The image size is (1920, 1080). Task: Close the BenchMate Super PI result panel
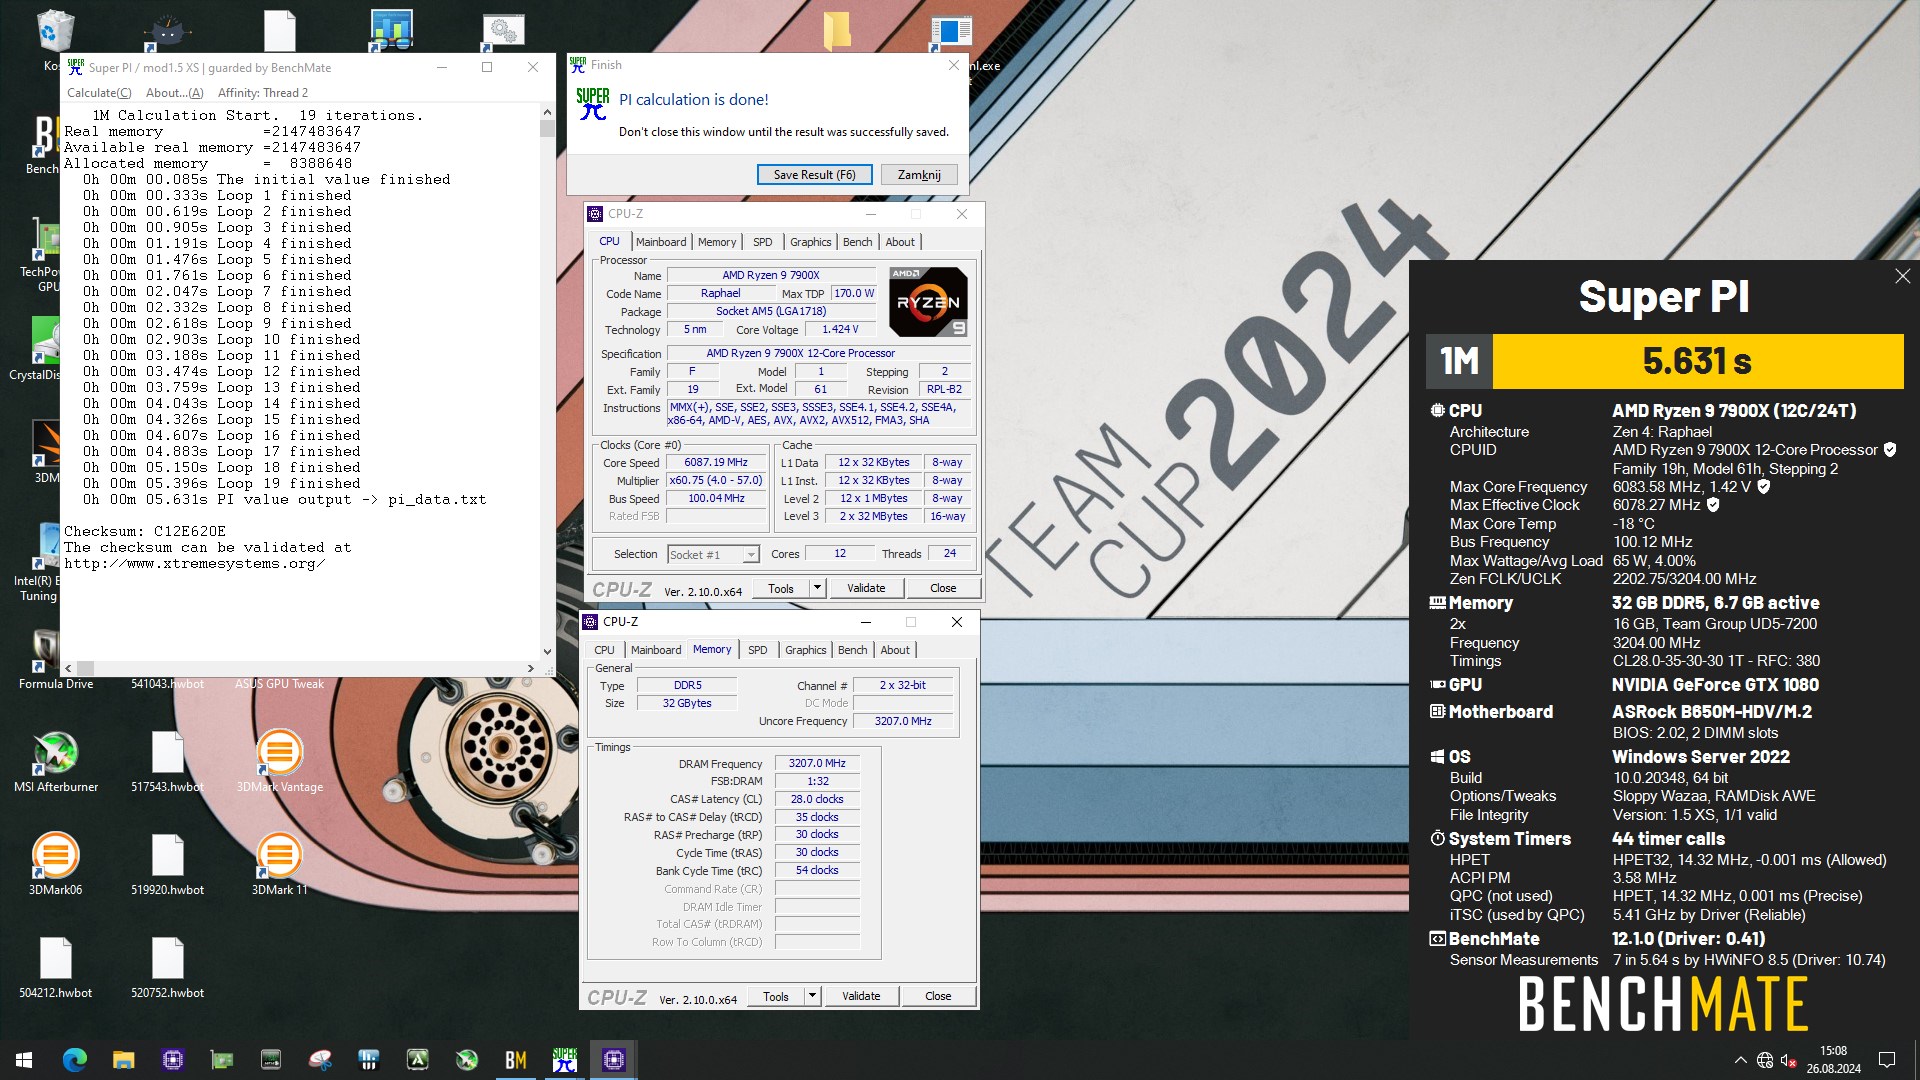coord(1902,276)
